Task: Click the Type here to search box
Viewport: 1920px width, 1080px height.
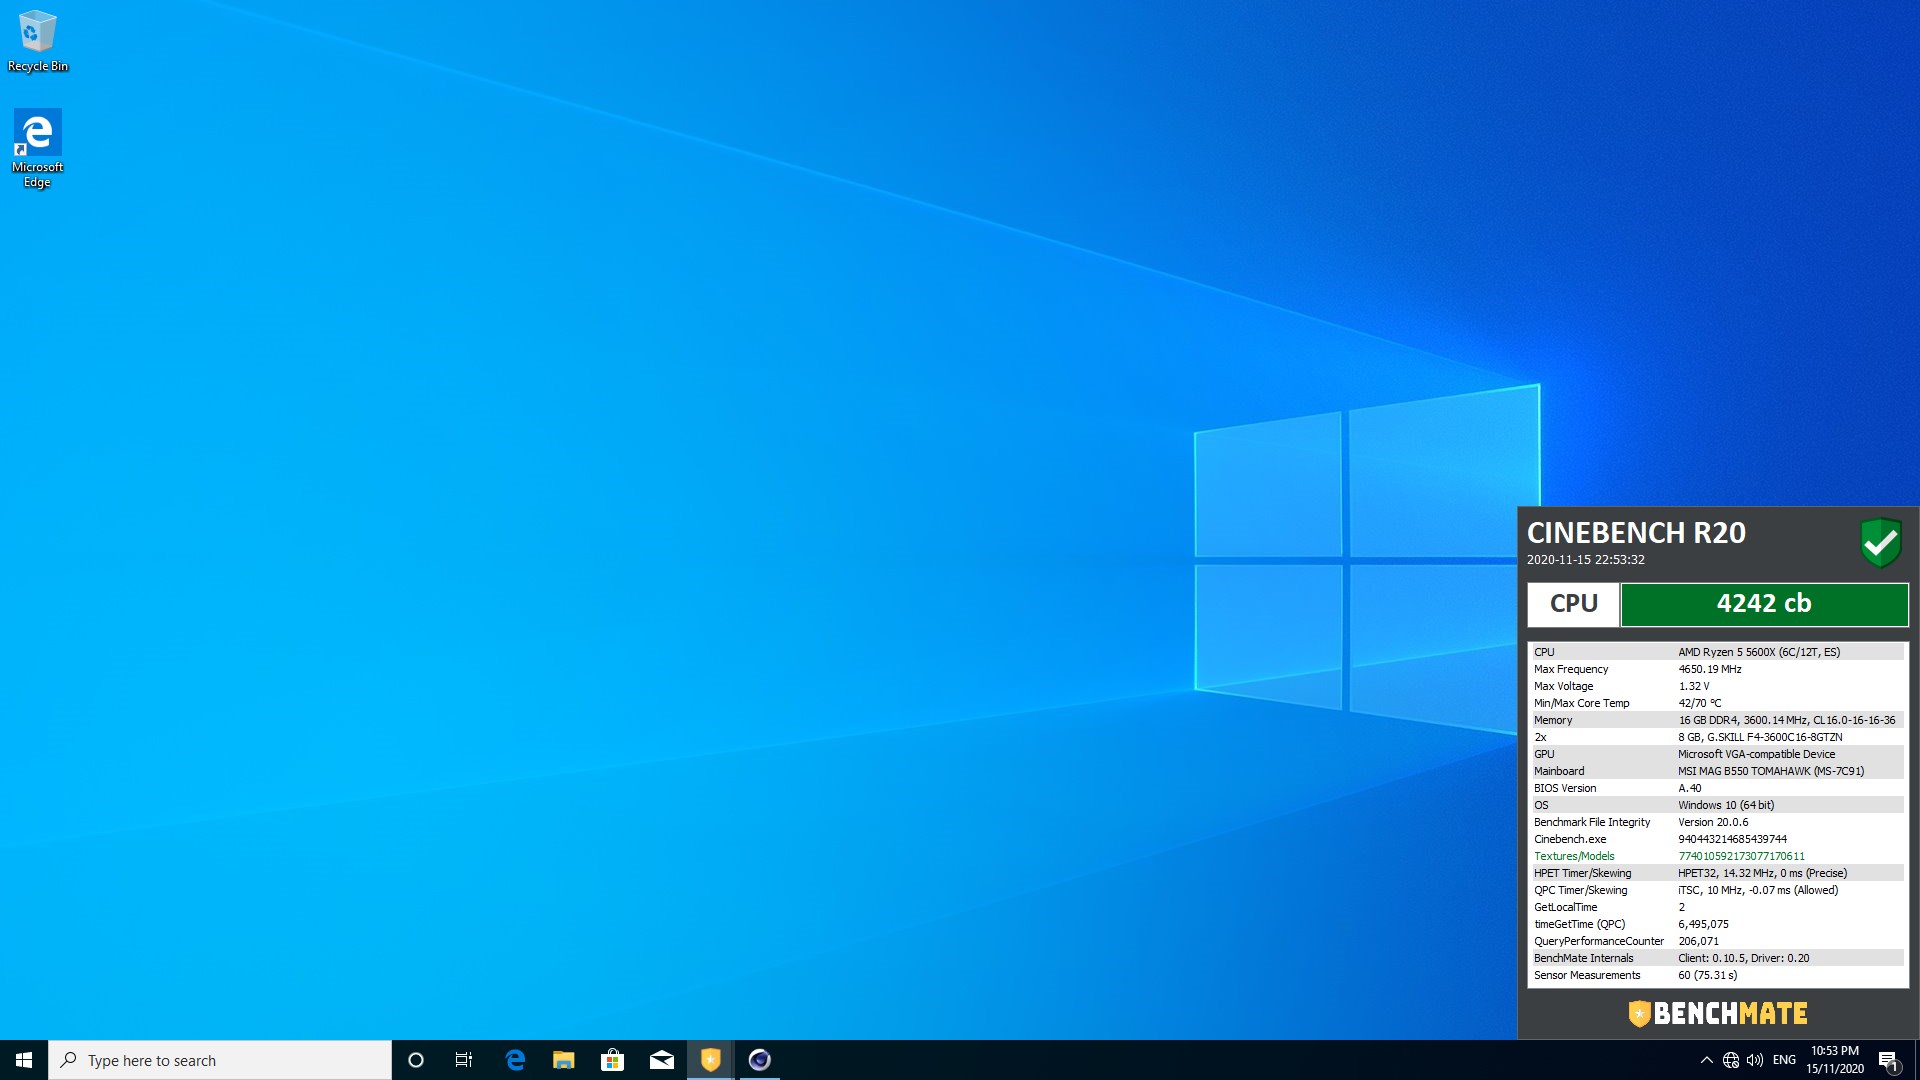Action: click(220, 1060)
